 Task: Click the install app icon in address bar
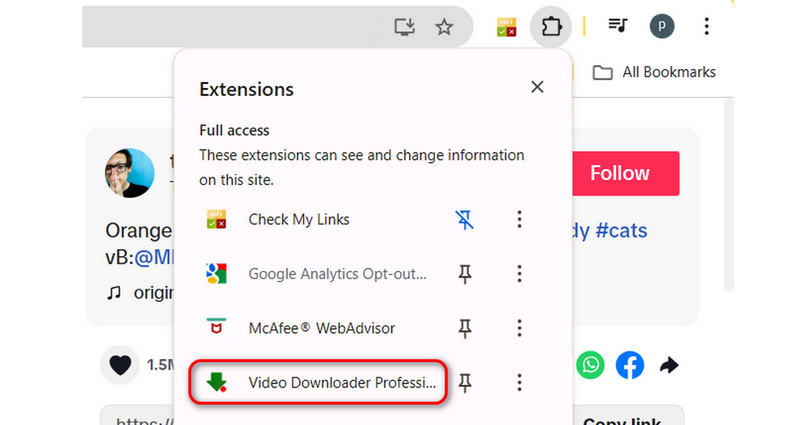[405, 27]
